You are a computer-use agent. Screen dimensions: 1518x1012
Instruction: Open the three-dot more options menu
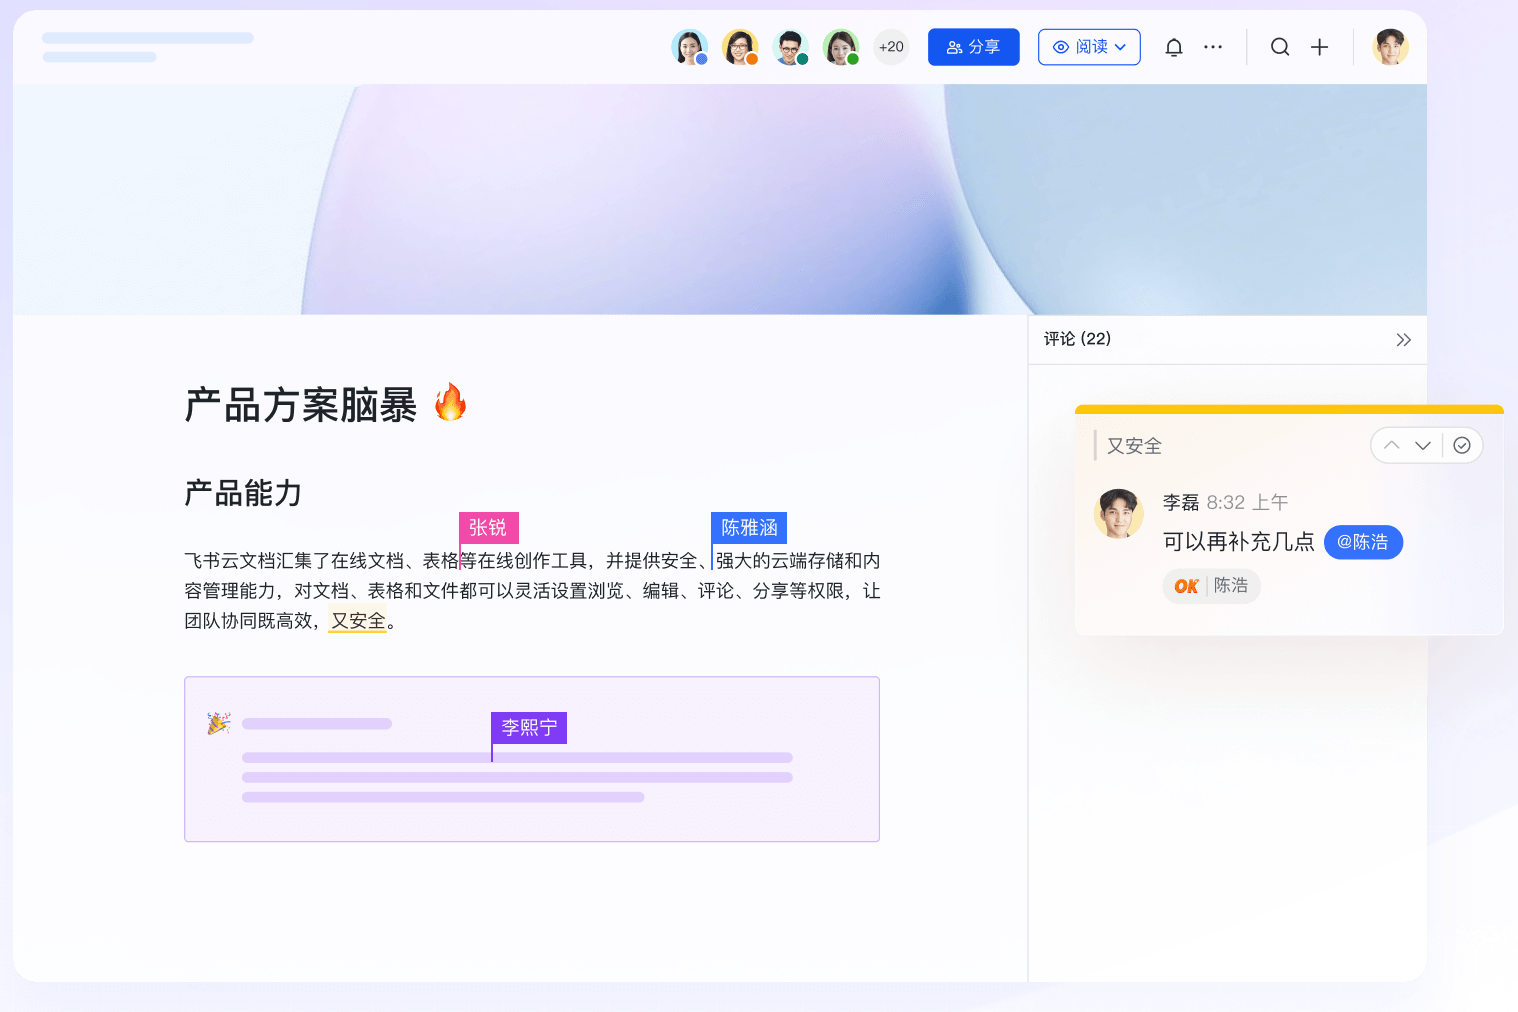(1213, 47)
